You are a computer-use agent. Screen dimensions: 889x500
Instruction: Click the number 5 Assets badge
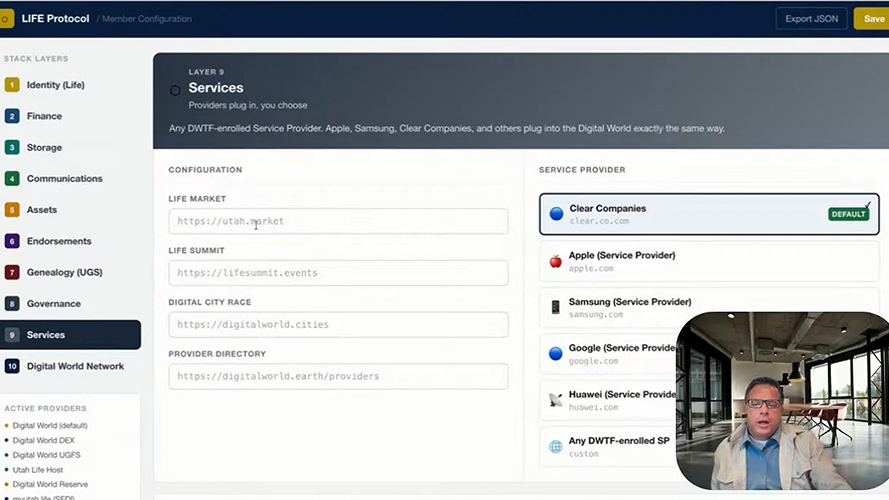[12, 210]
